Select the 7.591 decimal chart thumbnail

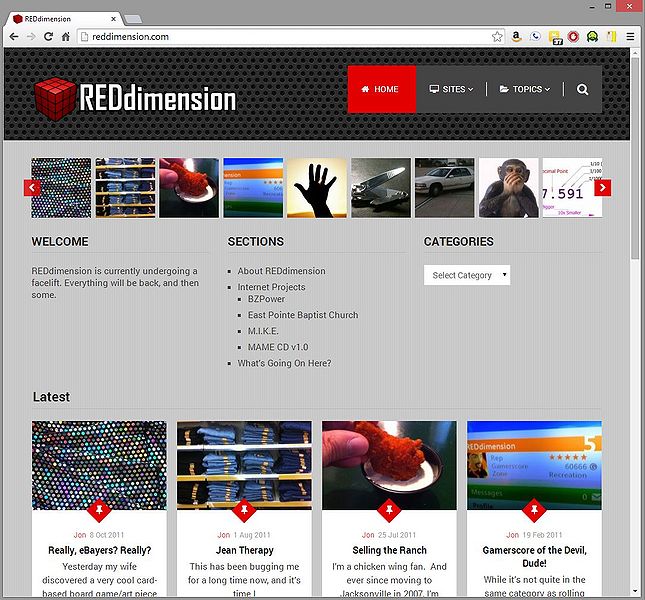pos(572,188)
